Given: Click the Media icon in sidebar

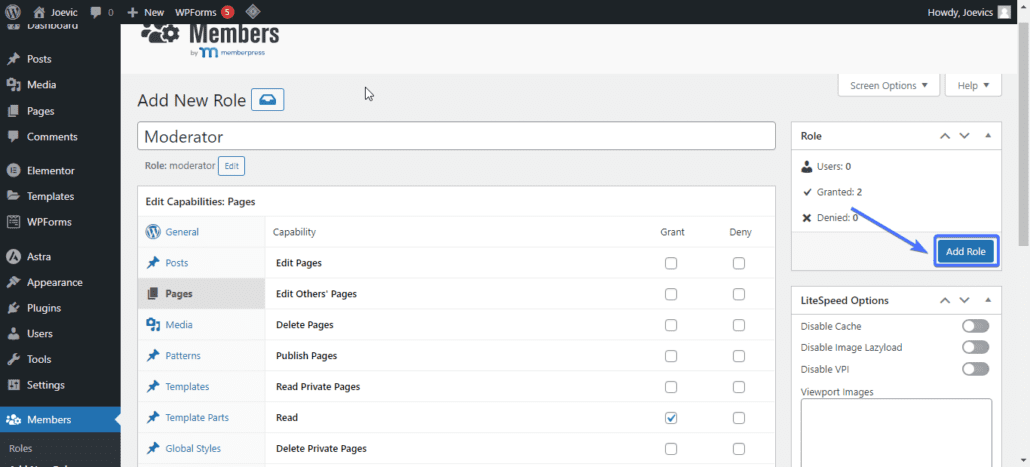Looking at the screenshot, I should (x=13, y=85).
